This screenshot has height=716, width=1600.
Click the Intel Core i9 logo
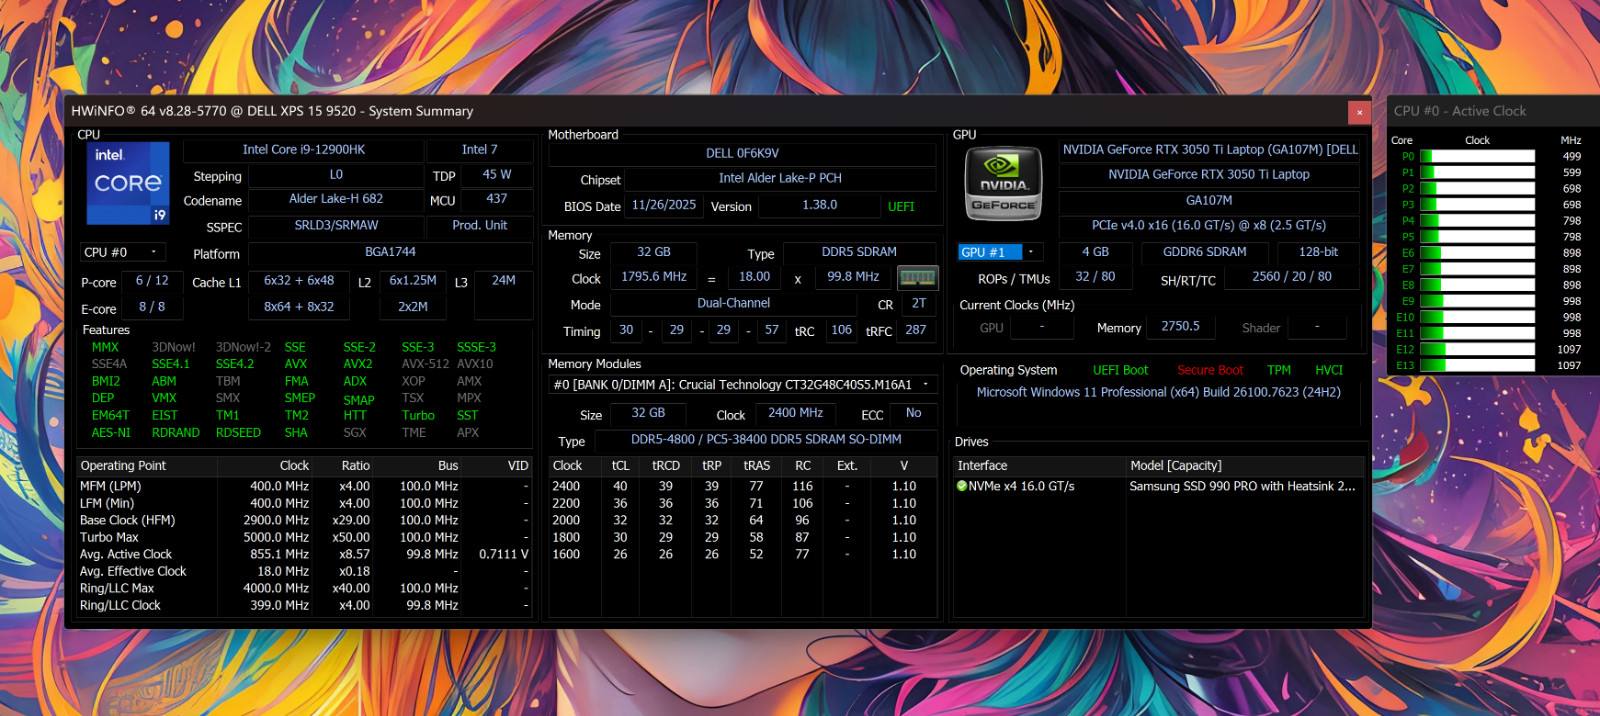click(x=128, y=182)
